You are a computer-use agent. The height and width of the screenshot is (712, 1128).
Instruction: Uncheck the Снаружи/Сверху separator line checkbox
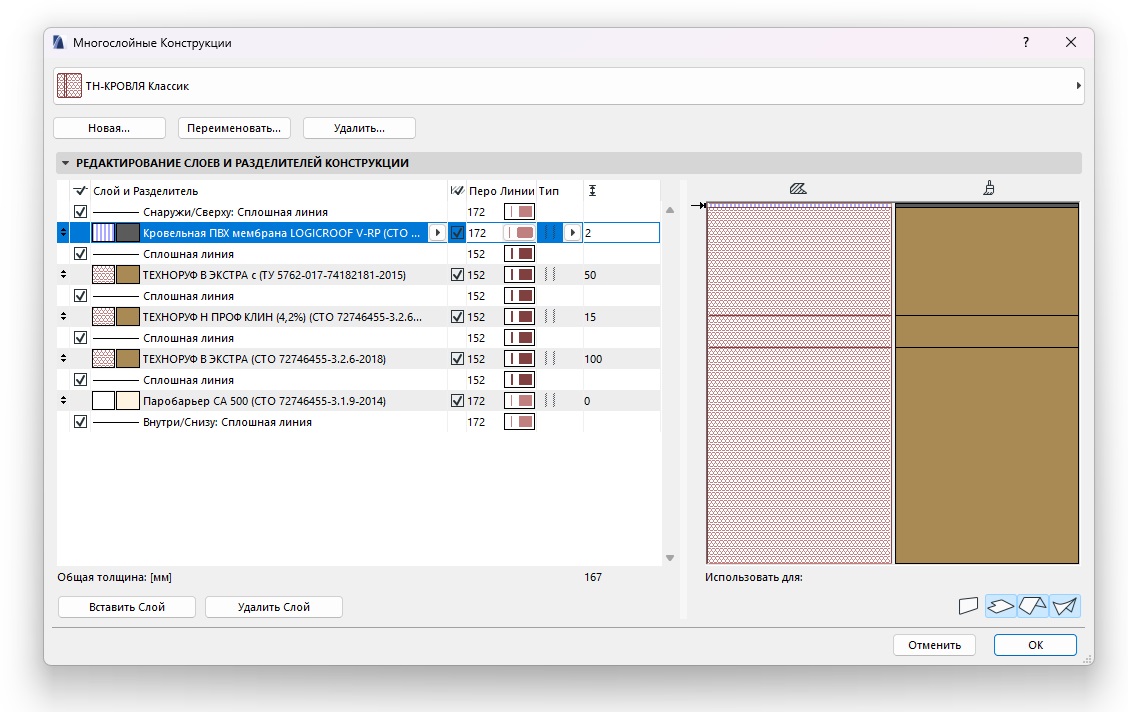click(x=81, y=212)
